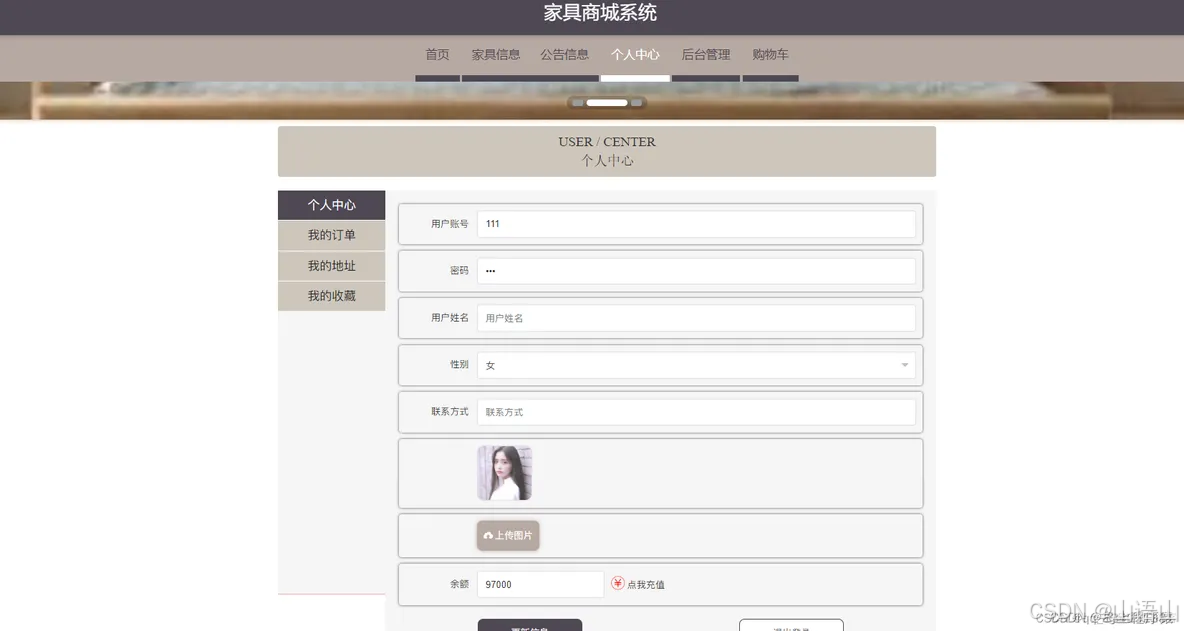The width and height of the screenshot is (1184, 631).
Task: Click the right carousel dot
Action: (x=638, y=102)
